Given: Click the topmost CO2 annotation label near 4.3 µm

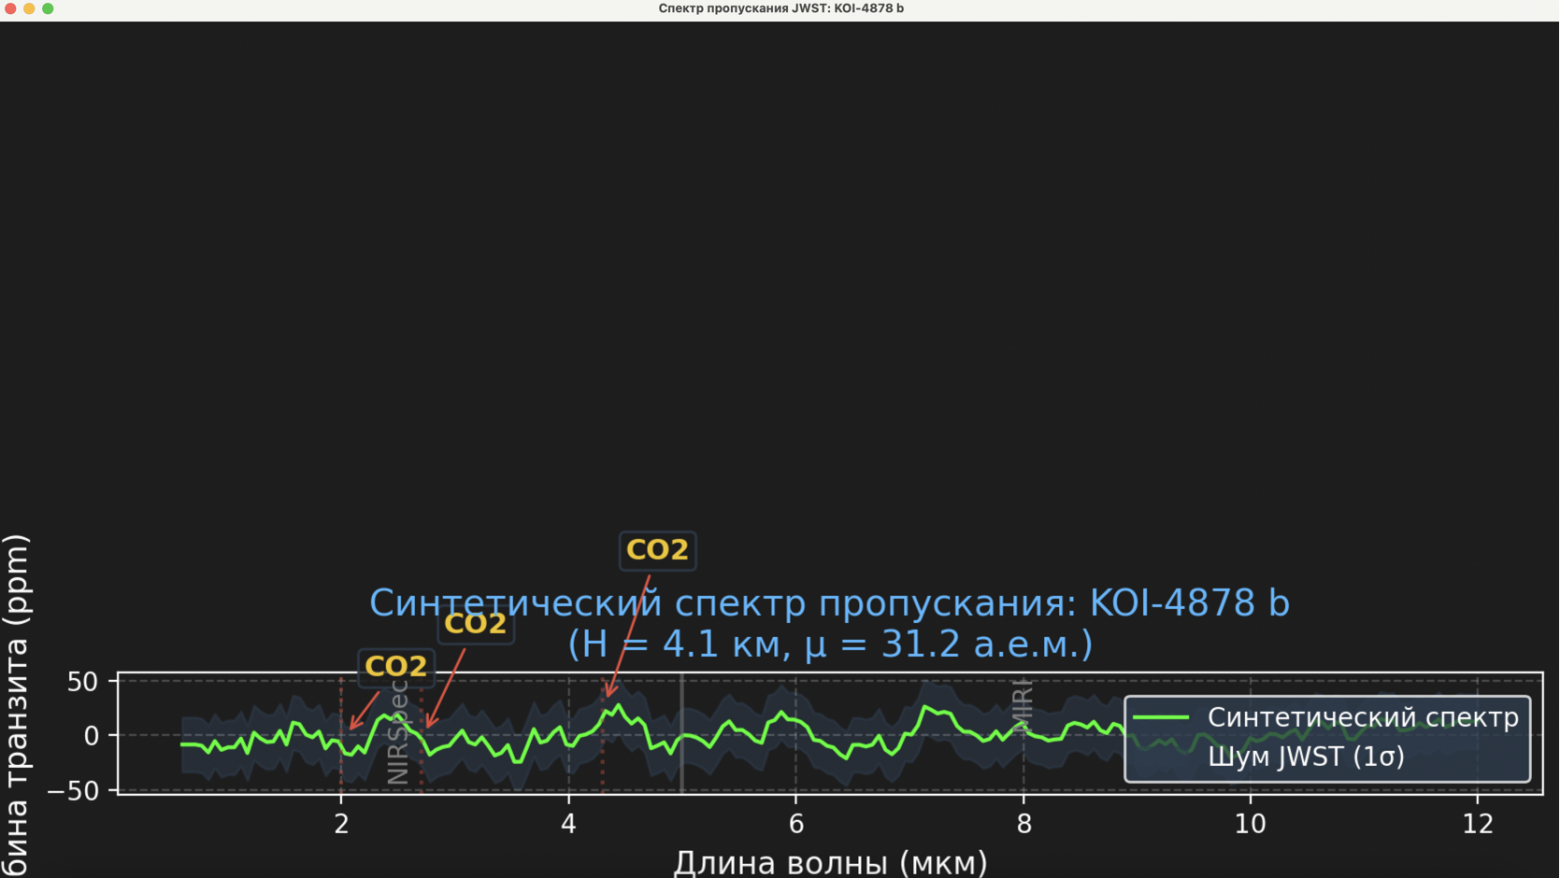Looking at the screenshot, I should pos(657,548).
